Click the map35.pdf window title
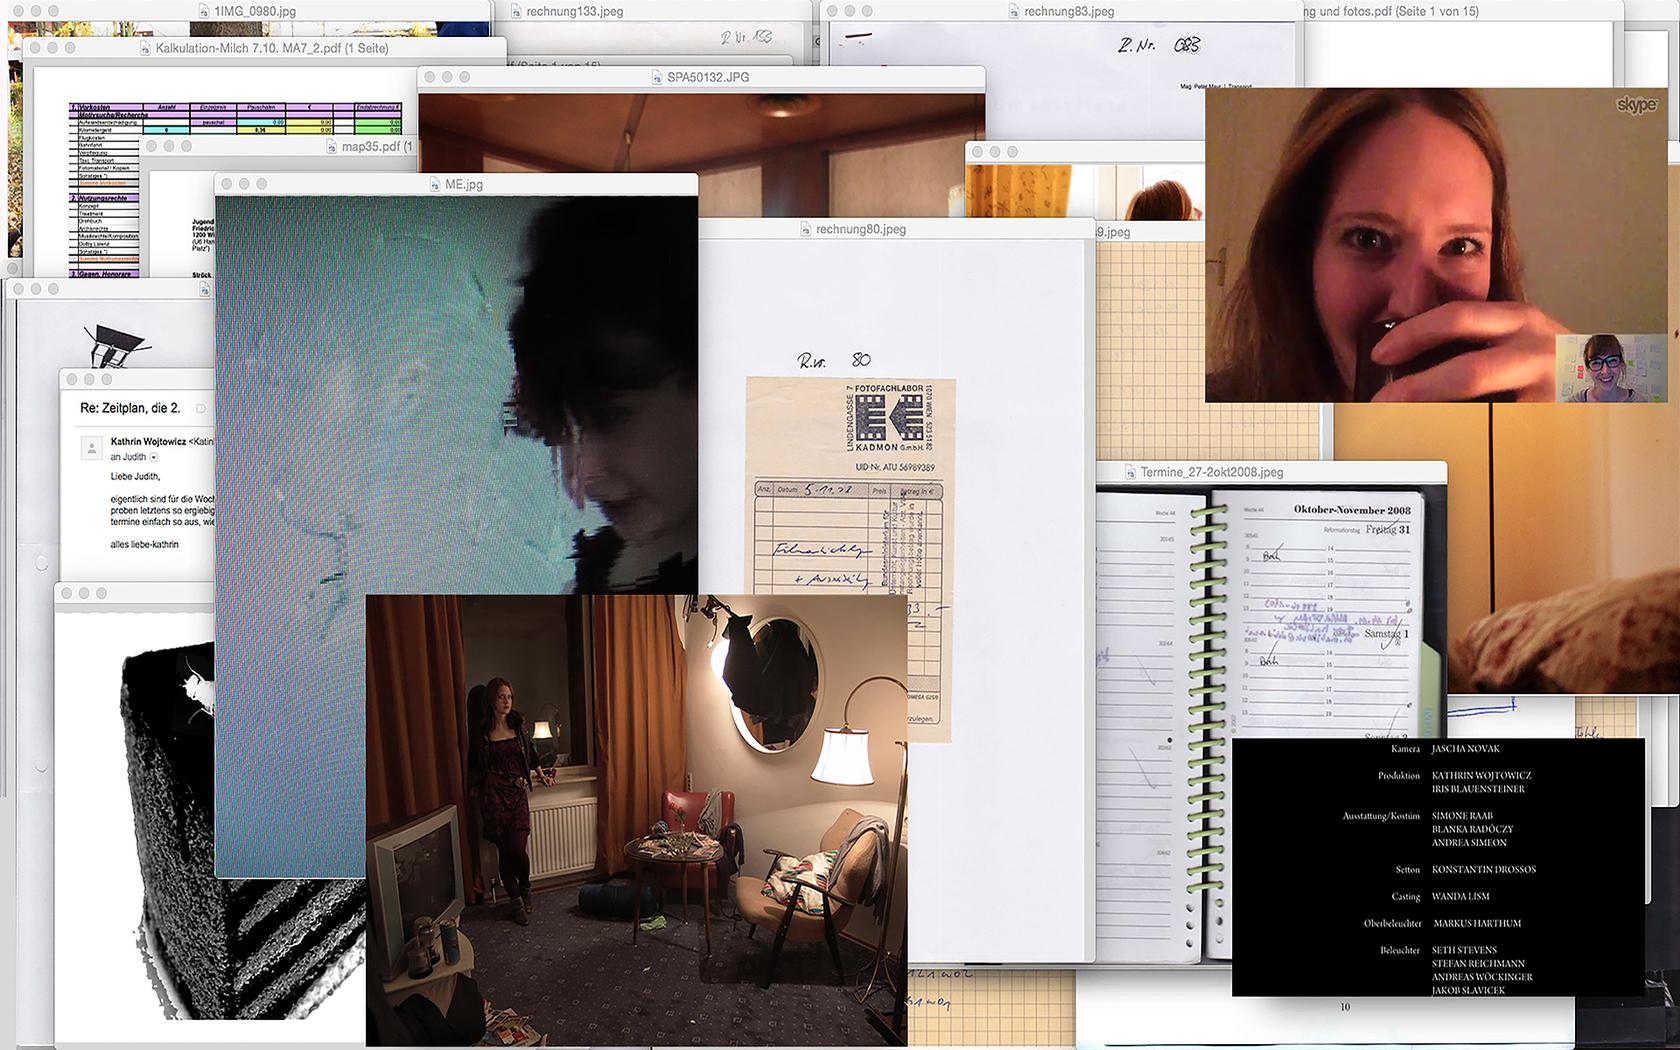The width and height of the screenshot is (1680, 1050). point(376,146)
